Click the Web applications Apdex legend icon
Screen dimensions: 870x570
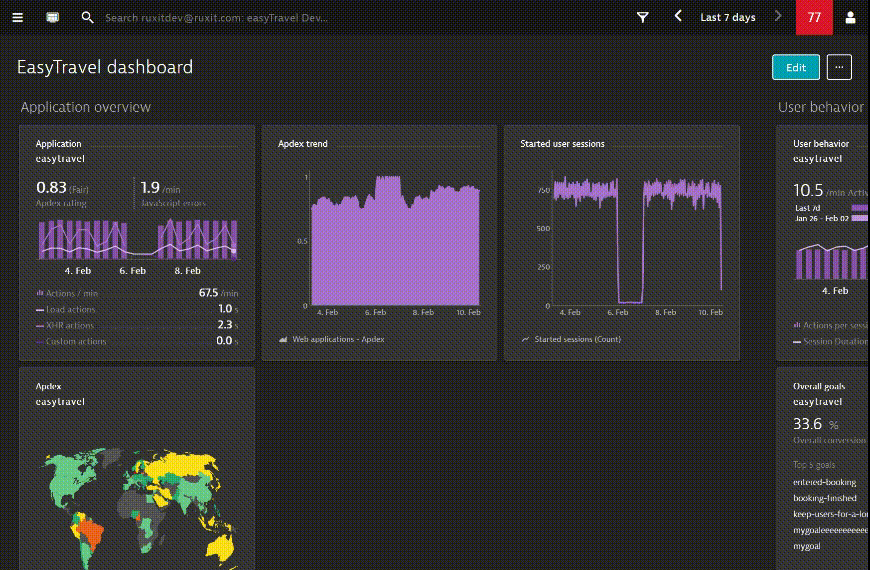click(283, 339)
